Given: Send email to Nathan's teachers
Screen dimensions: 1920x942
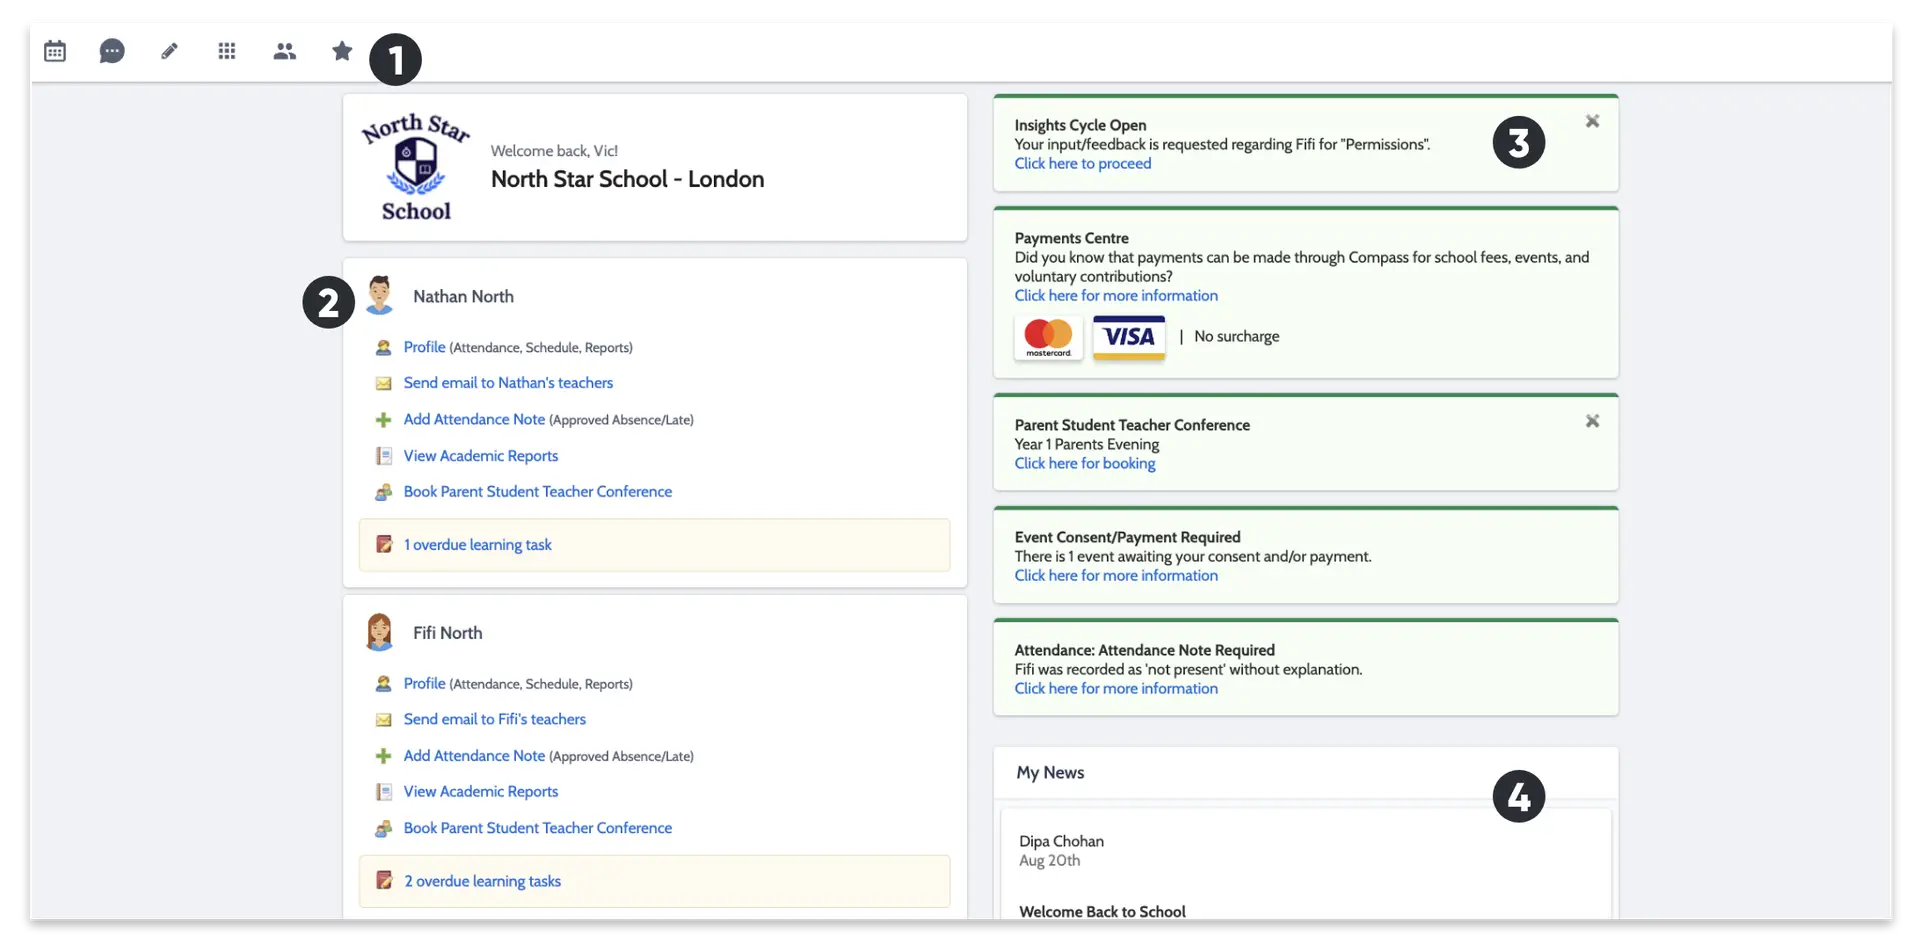Looking at the screenshot, I should 508,383.
